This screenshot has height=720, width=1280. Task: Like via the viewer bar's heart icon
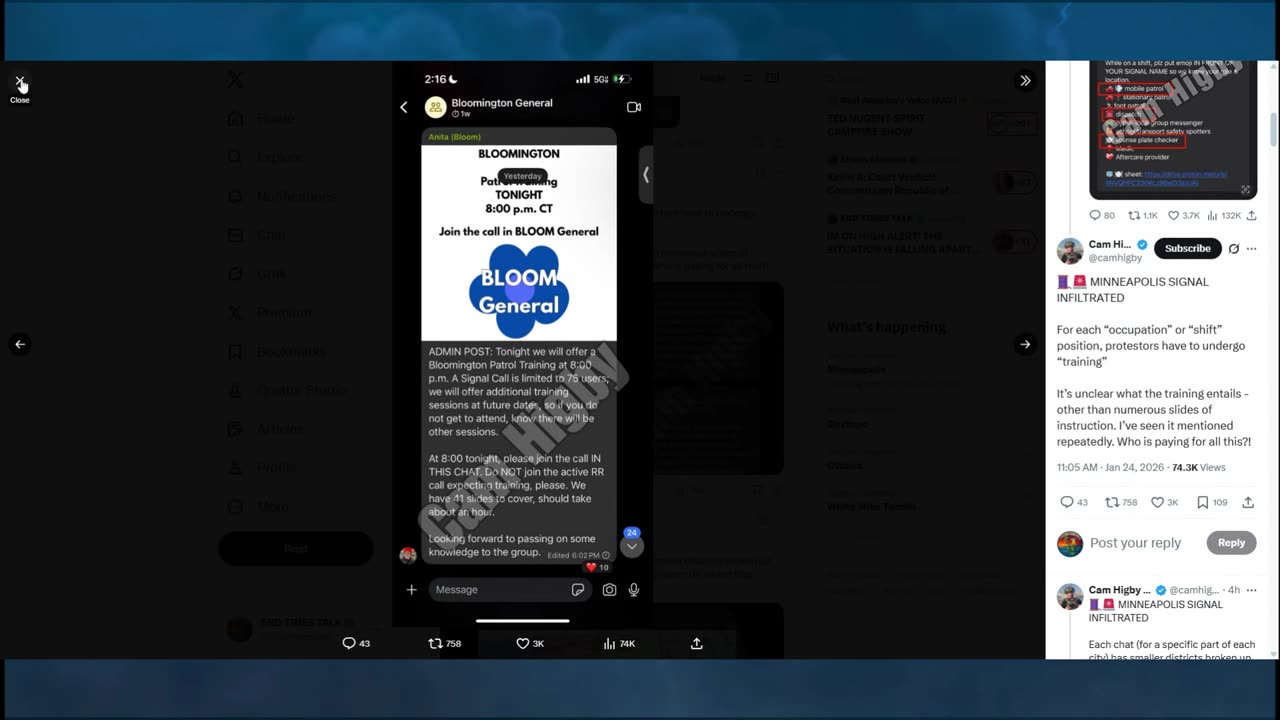point(530,643)
